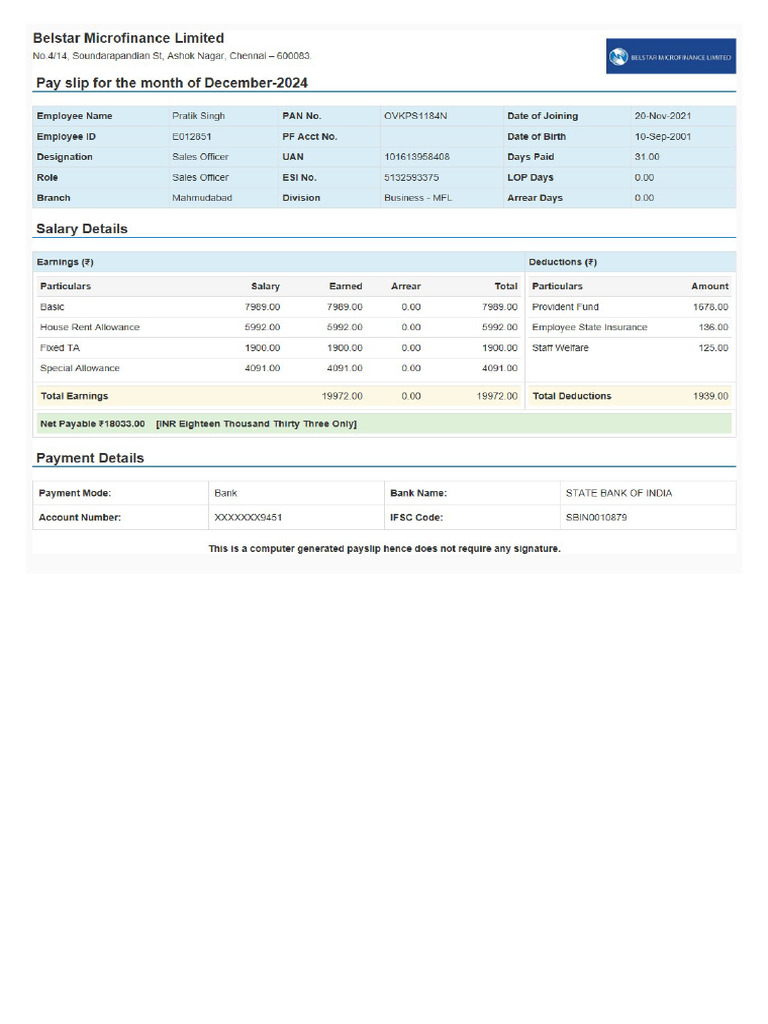Click the 'Staff Welfare' deduction label

pos(560,348)
